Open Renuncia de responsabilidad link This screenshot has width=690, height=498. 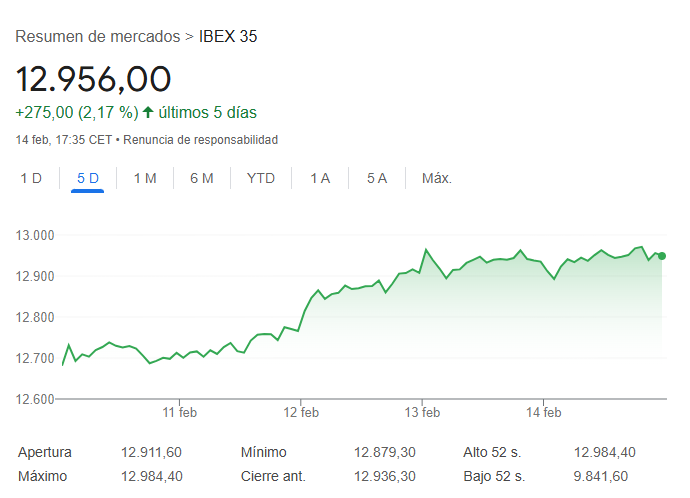click(x=201, y=140)
